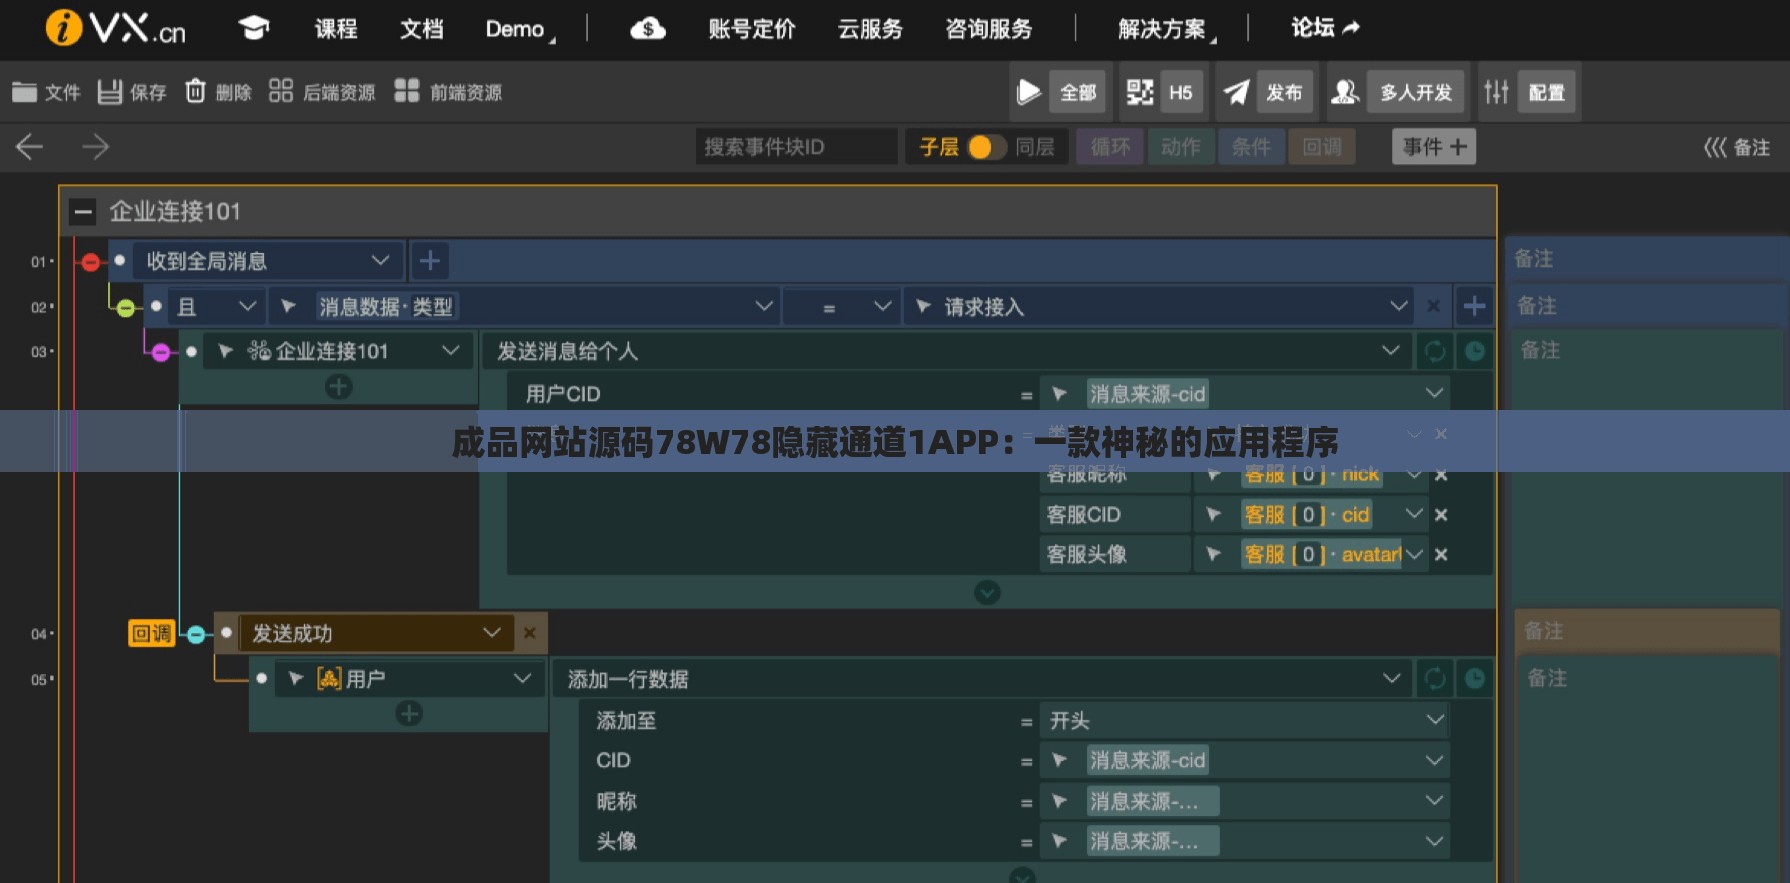
Task: Click the multi-user development icon
Action: [x=1345, y=92]
